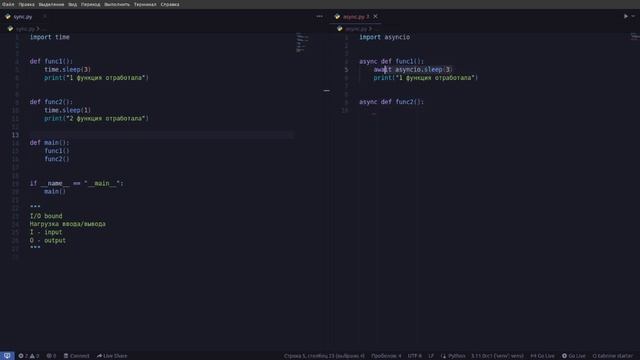Click 'time.sleep(3)' line in sync.py

tap(67, 70)
